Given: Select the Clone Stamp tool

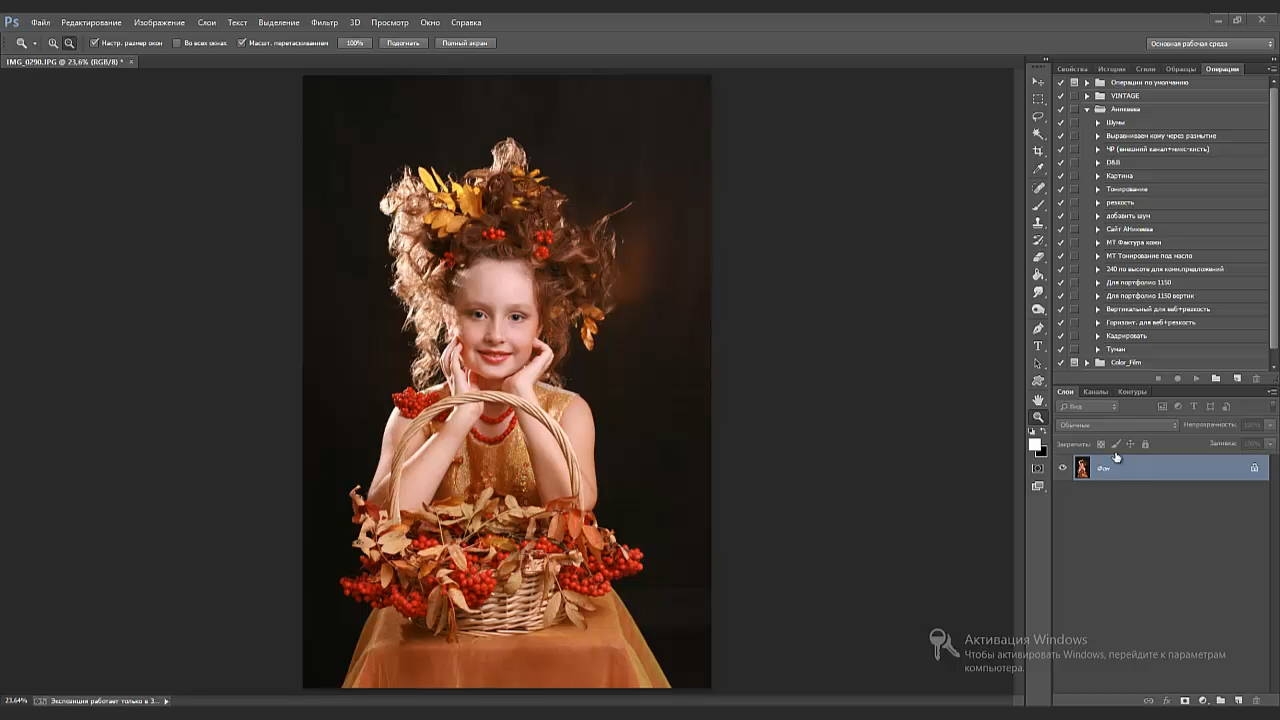Looking at the screenshot, I should (1038, 223).
